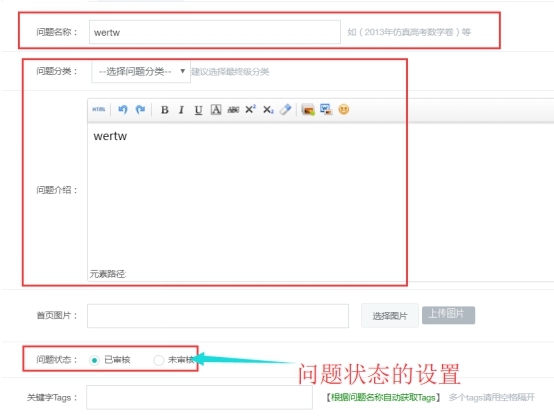Click the 上传图片 button
The image size is (554, 420).
coord(448,315)
